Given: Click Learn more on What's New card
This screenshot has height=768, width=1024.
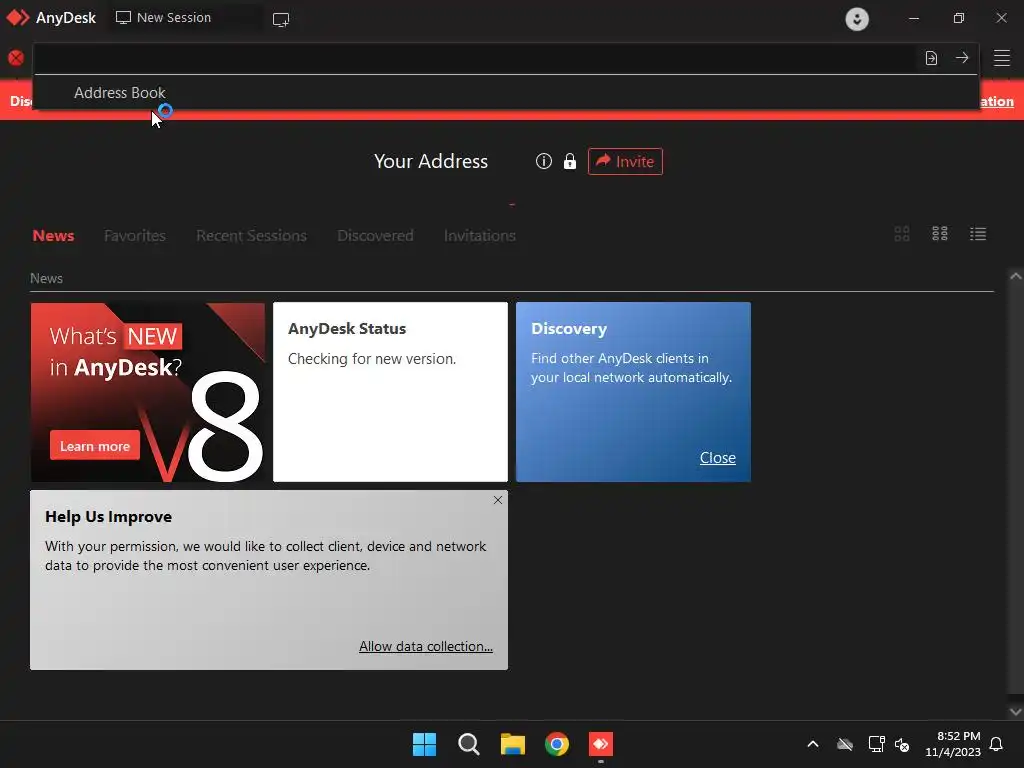Looking at the screenshot, I should click(95, 446).
